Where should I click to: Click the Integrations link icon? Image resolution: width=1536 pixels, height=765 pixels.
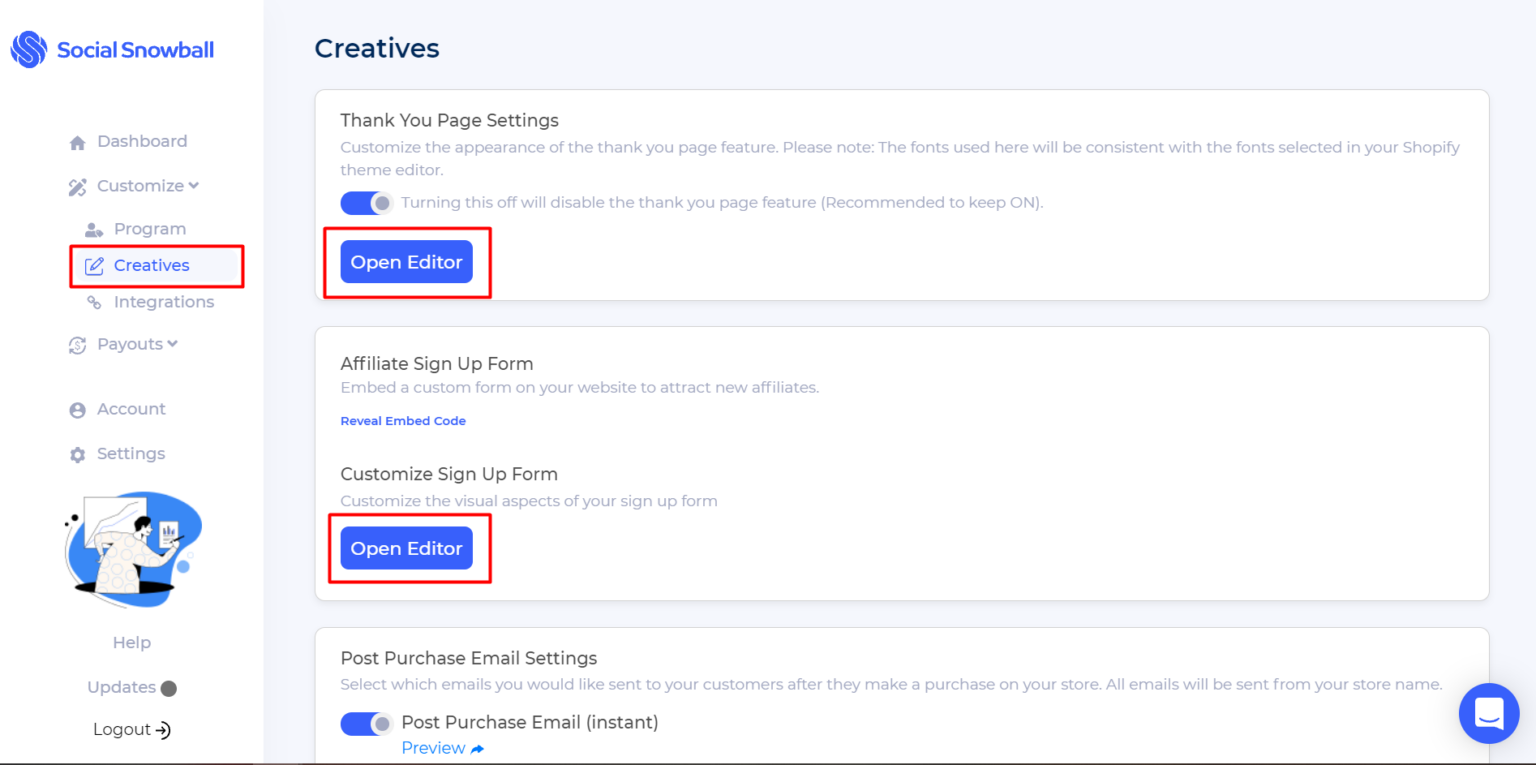(x=95, y=301)
